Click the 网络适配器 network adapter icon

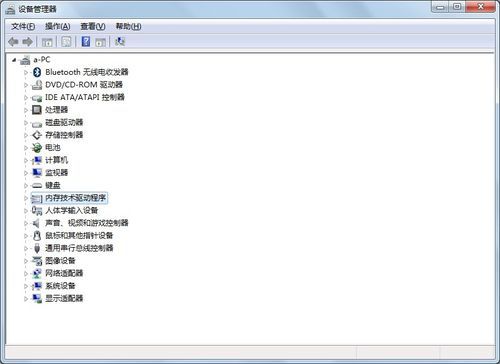37,273
